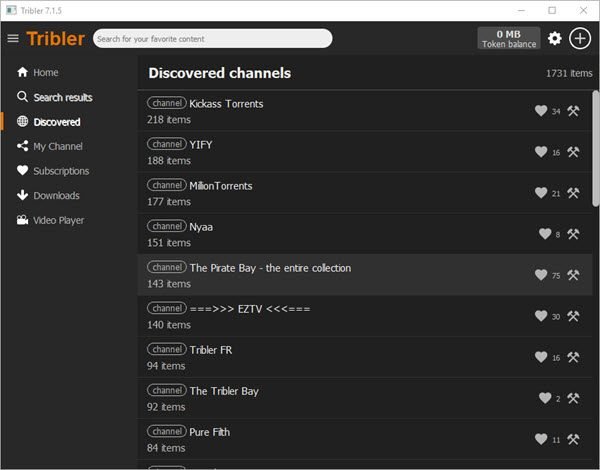600x470 pixels.
Task: Click the channel list vertical scrollbar
Action: [595, 149]
